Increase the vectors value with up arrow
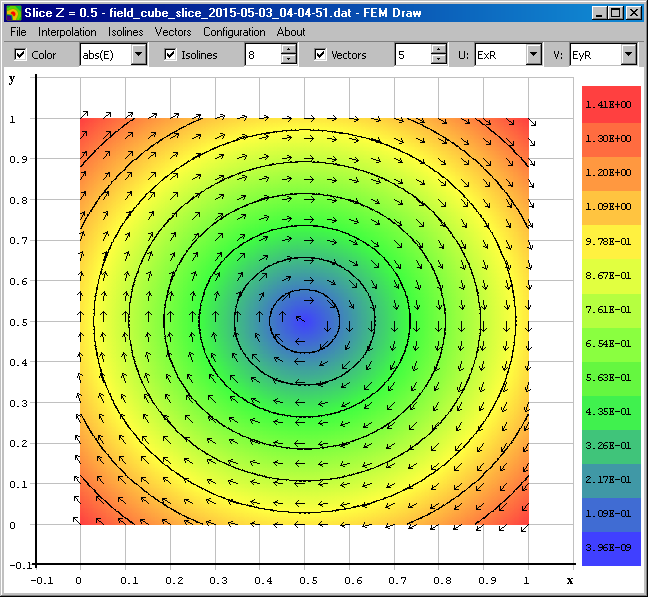 438,50
